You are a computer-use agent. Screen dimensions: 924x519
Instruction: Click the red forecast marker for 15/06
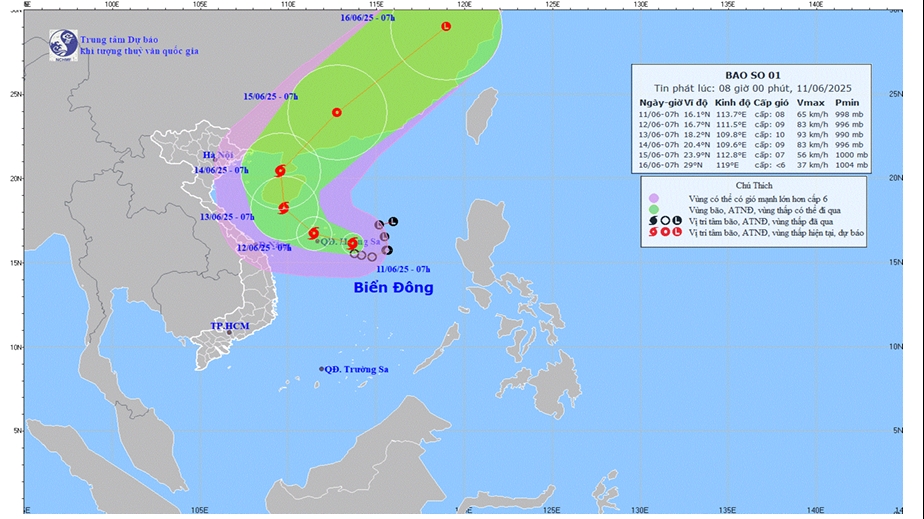[x=336, y=112]
